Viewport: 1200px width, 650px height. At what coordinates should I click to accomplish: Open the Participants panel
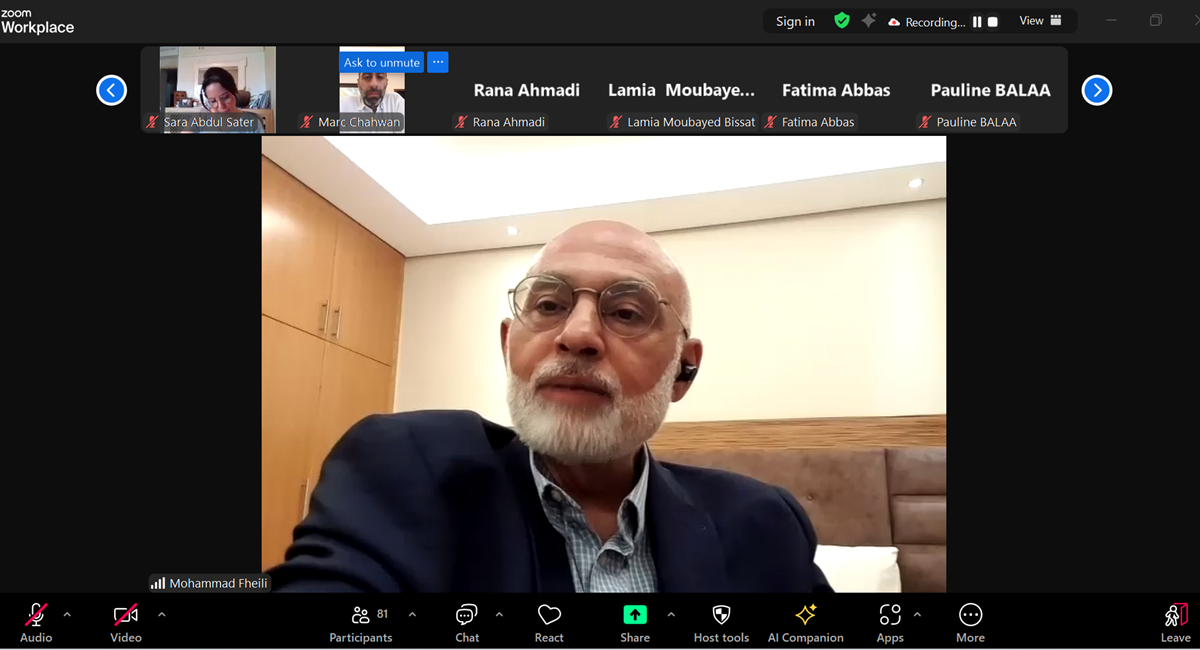(x=361, y=622)
